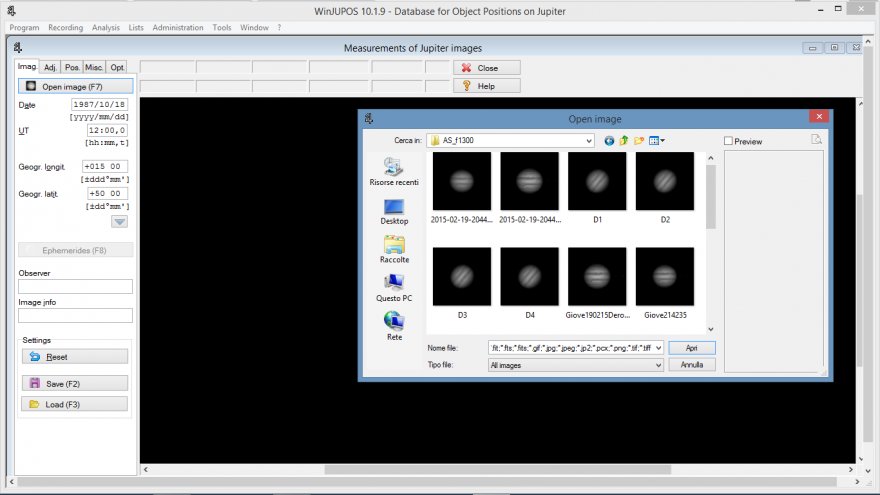Open Rete in the places bar
This screenshot has height=495, width=880.
[394, 327]
